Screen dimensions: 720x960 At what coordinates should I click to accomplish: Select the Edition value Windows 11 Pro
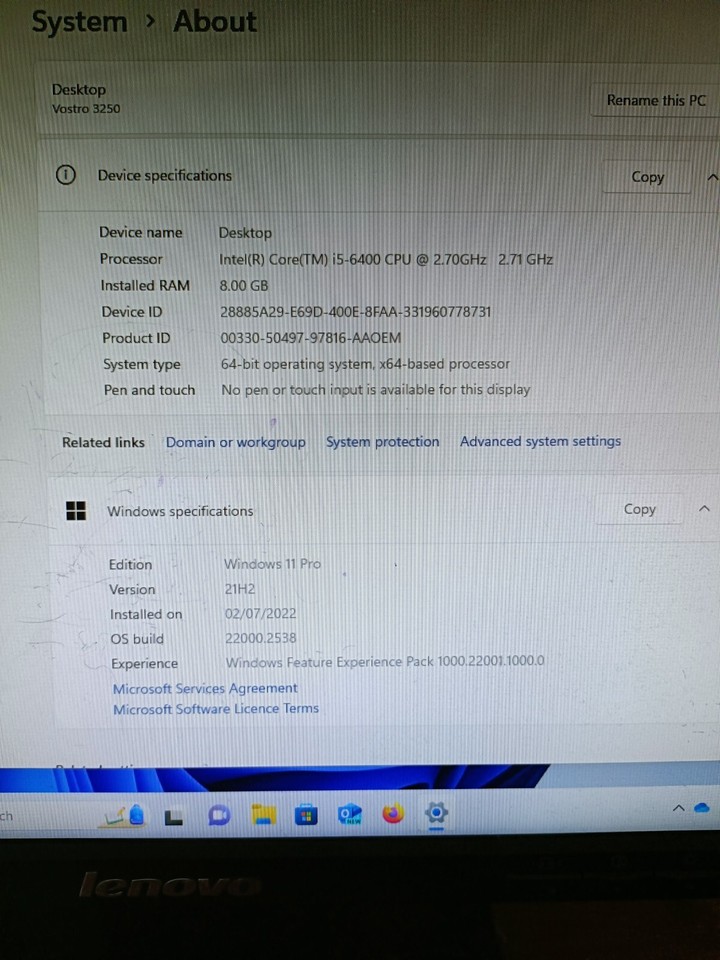coord(272,564)
